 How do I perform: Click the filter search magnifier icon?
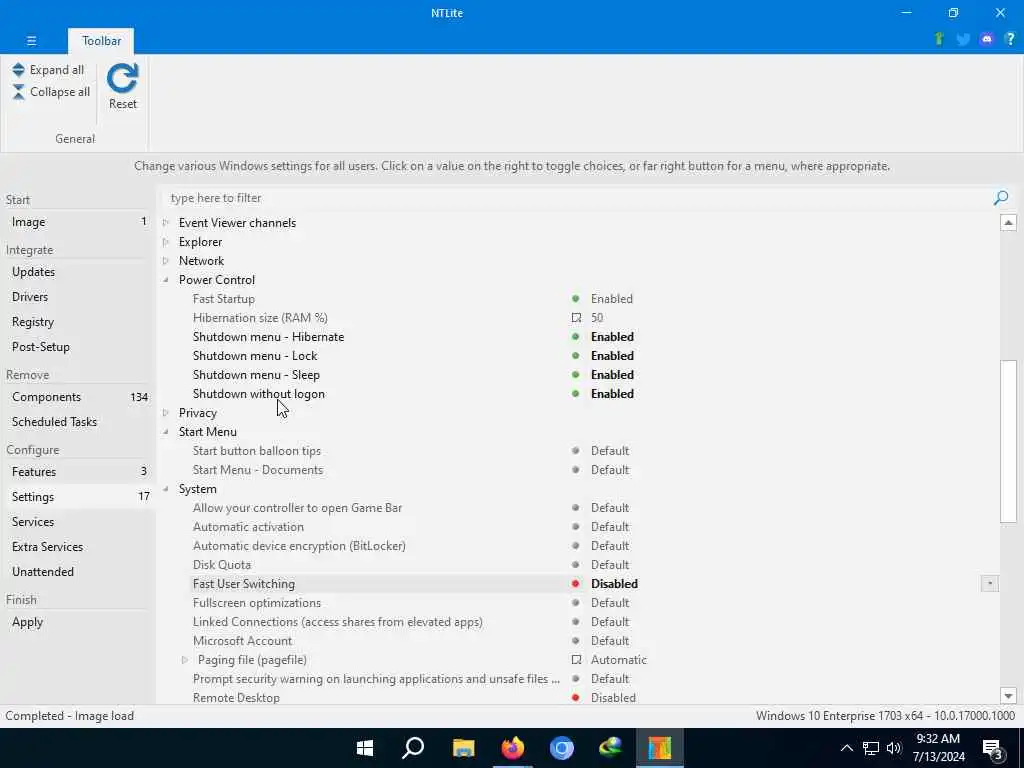tap(1000, 198)
